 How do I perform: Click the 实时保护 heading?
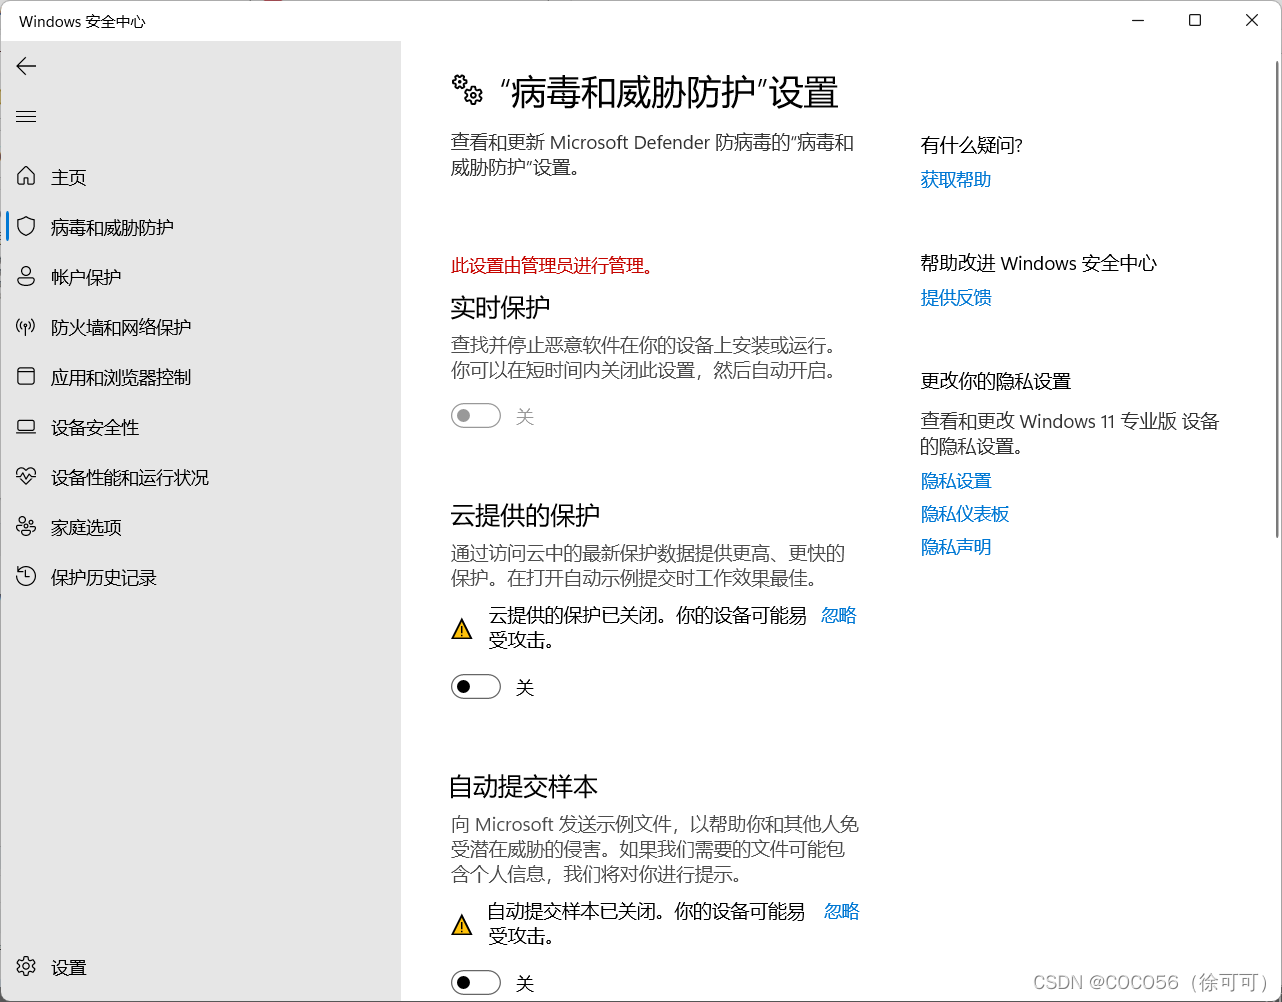click(500, 307)
